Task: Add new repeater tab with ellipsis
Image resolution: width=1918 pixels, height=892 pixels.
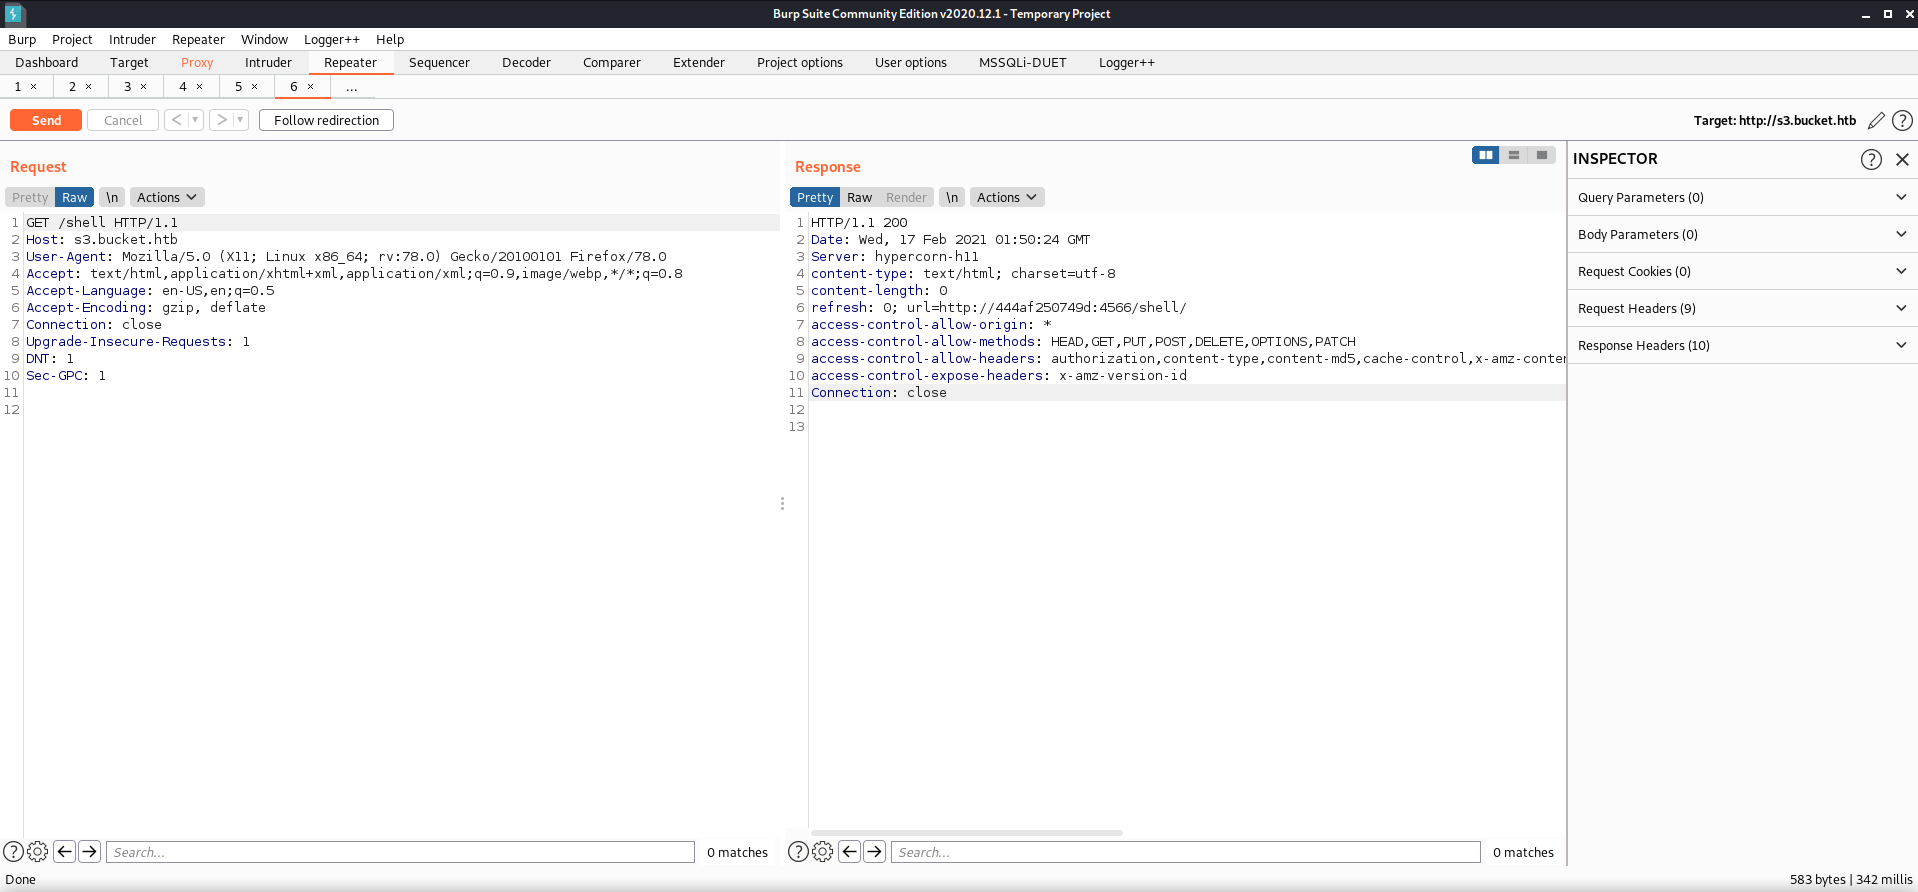Action: tap(351, 88)
